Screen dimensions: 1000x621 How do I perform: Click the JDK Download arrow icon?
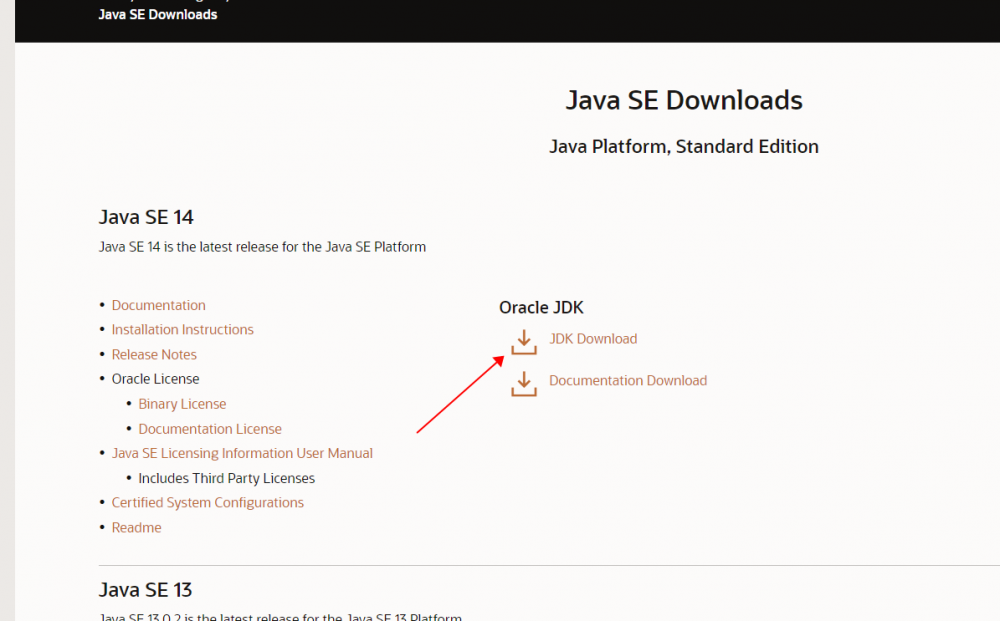pyautogui.click(x=524, y=341)
